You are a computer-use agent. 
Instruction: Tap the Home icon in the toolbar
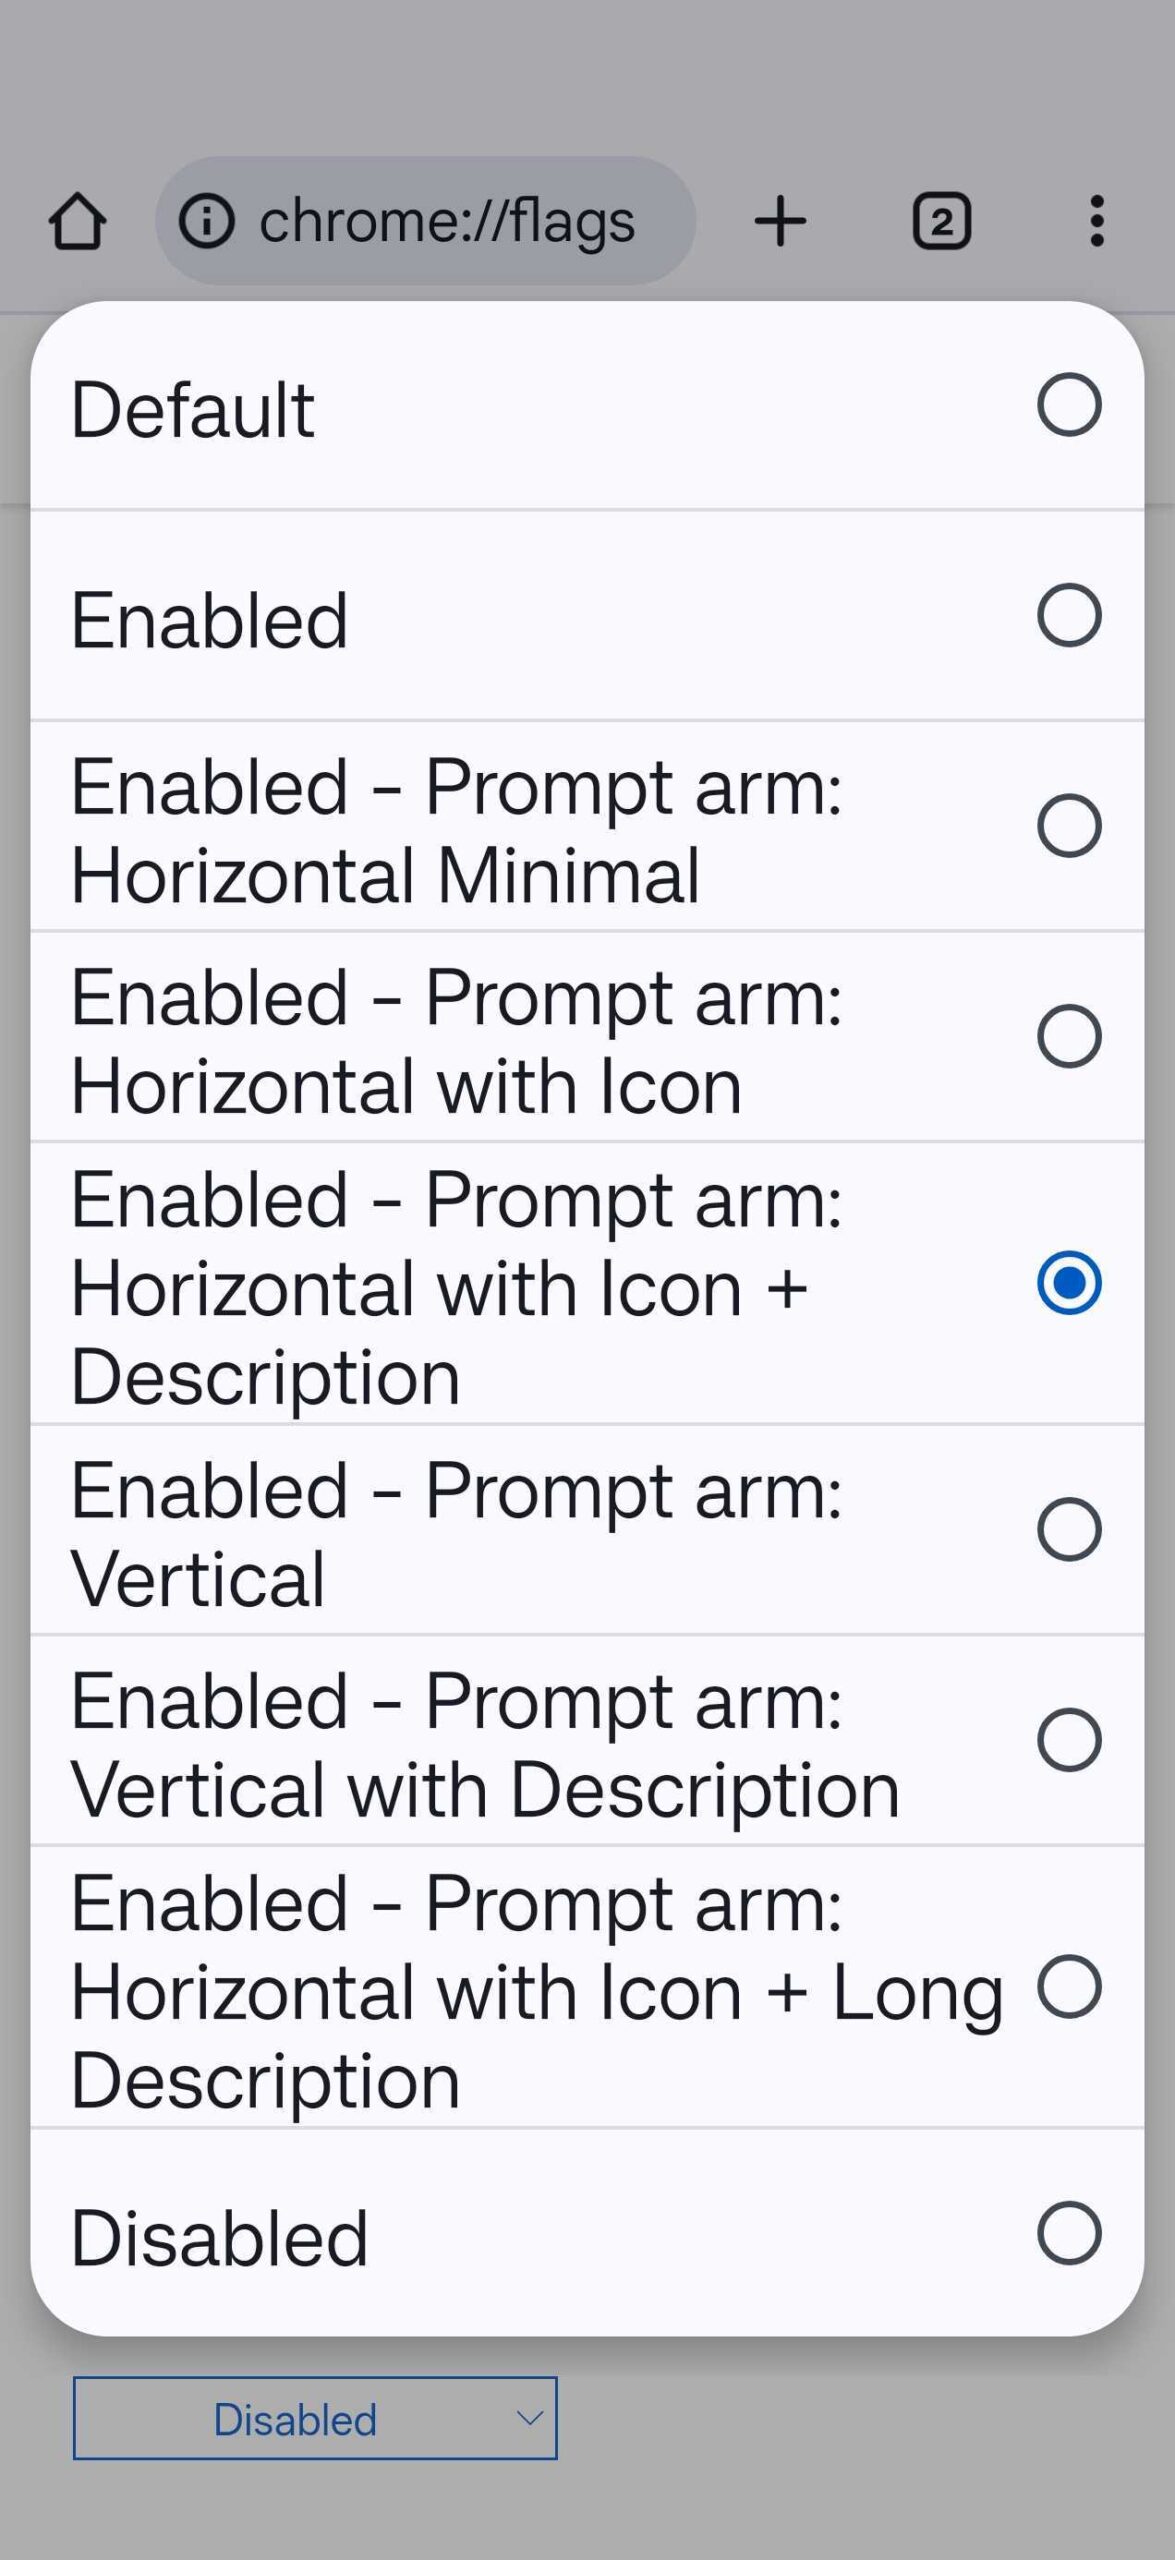[77, 221]
